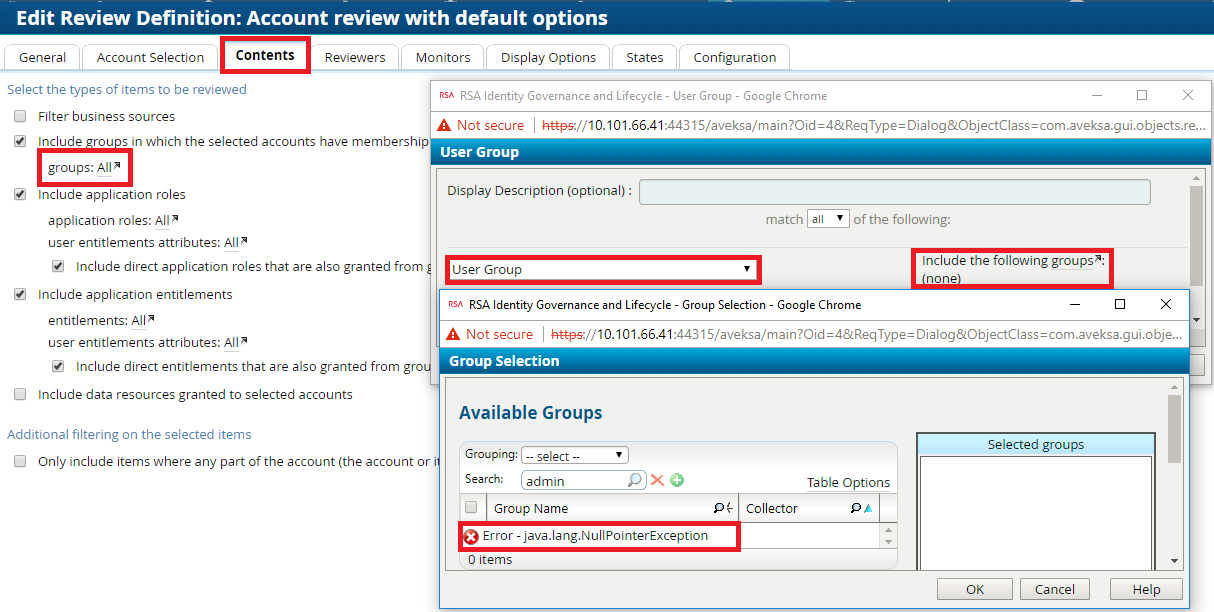Image resolution: width=1214 pixels, height=612 pixels.
Task: Check Include data resources granted to selected accounts
Action: 21,395
